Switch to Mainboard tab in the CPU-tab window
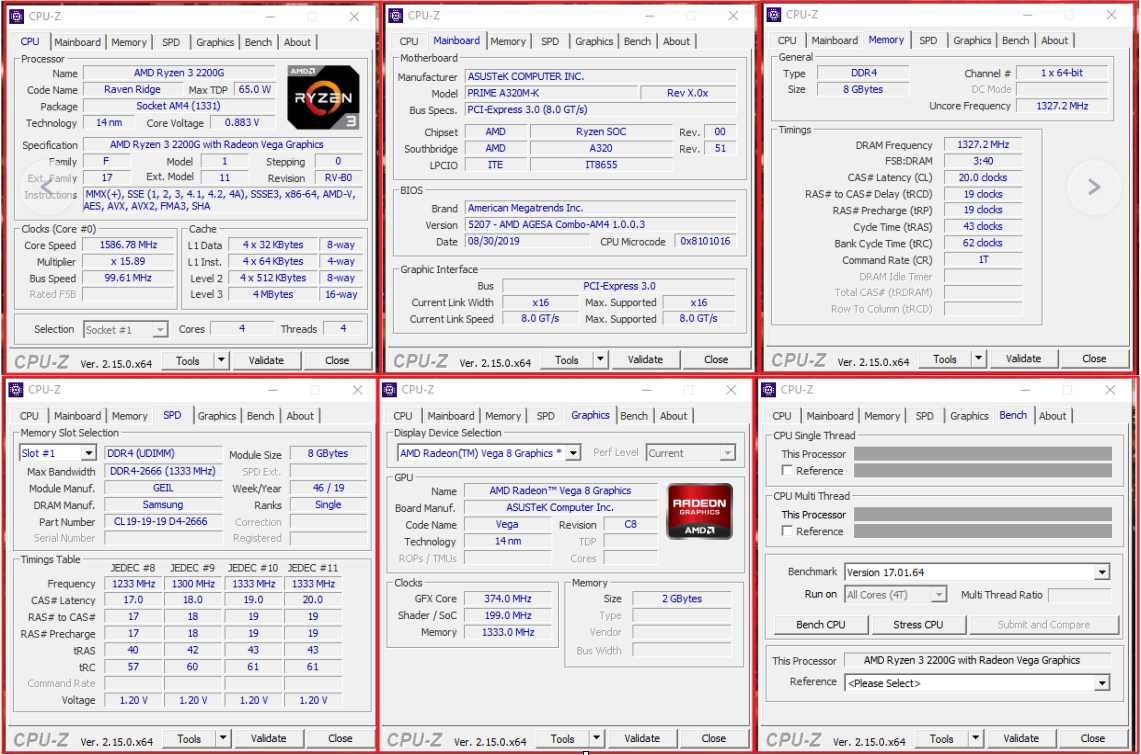 pyautogui.click(x=77, y=42)
